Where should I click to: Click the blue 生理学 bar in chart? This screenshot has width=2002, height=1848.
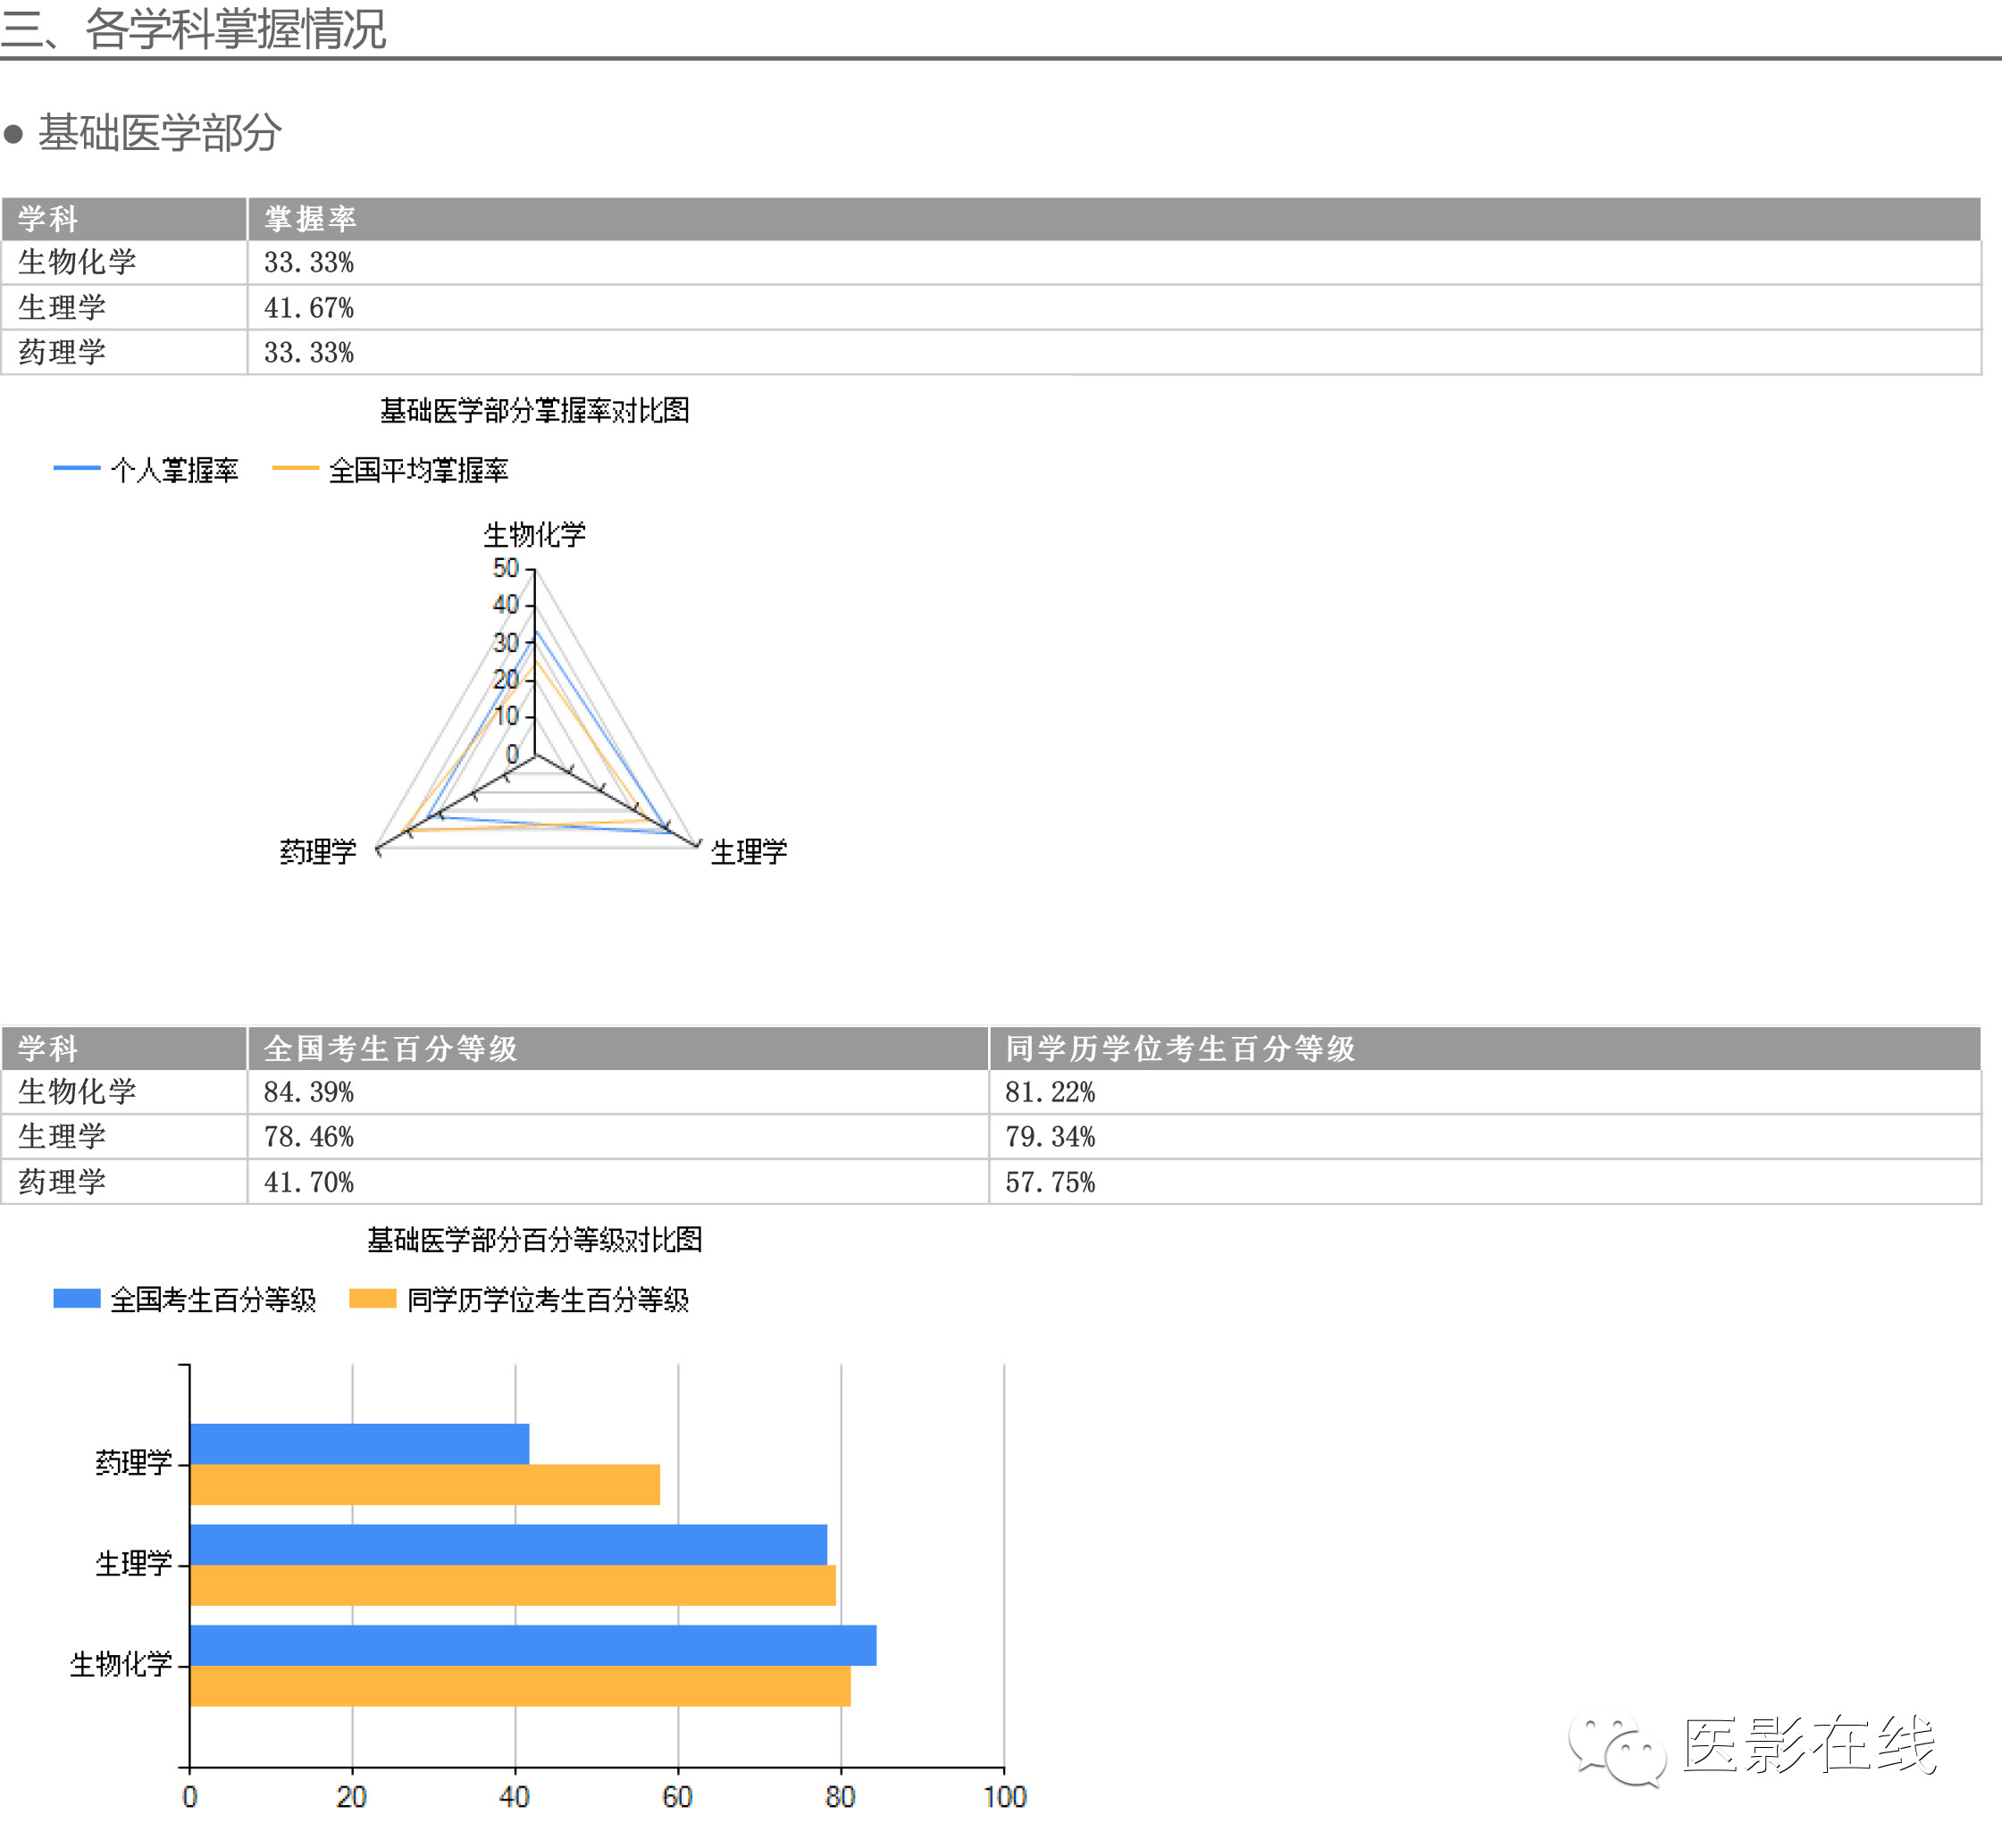[x=508, y=1544]
